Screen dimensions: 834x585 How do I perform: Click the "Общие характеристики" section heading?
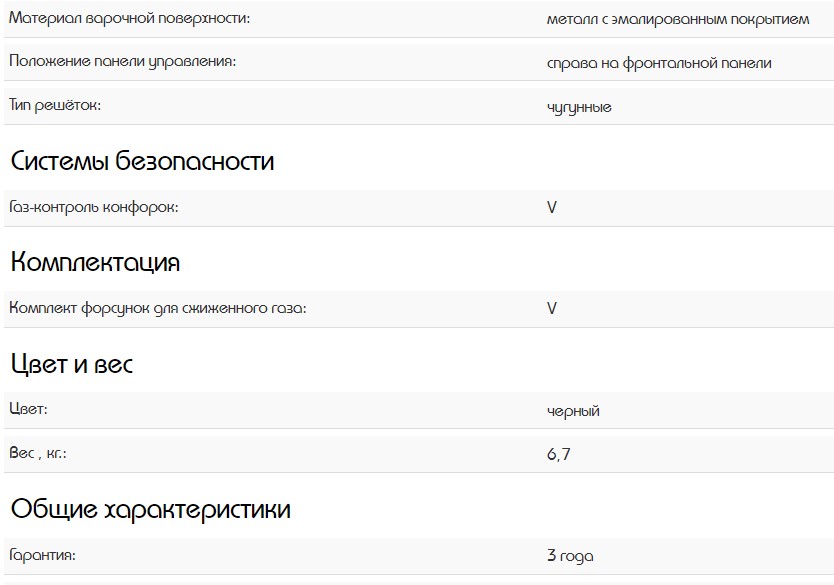coord(150,509)
